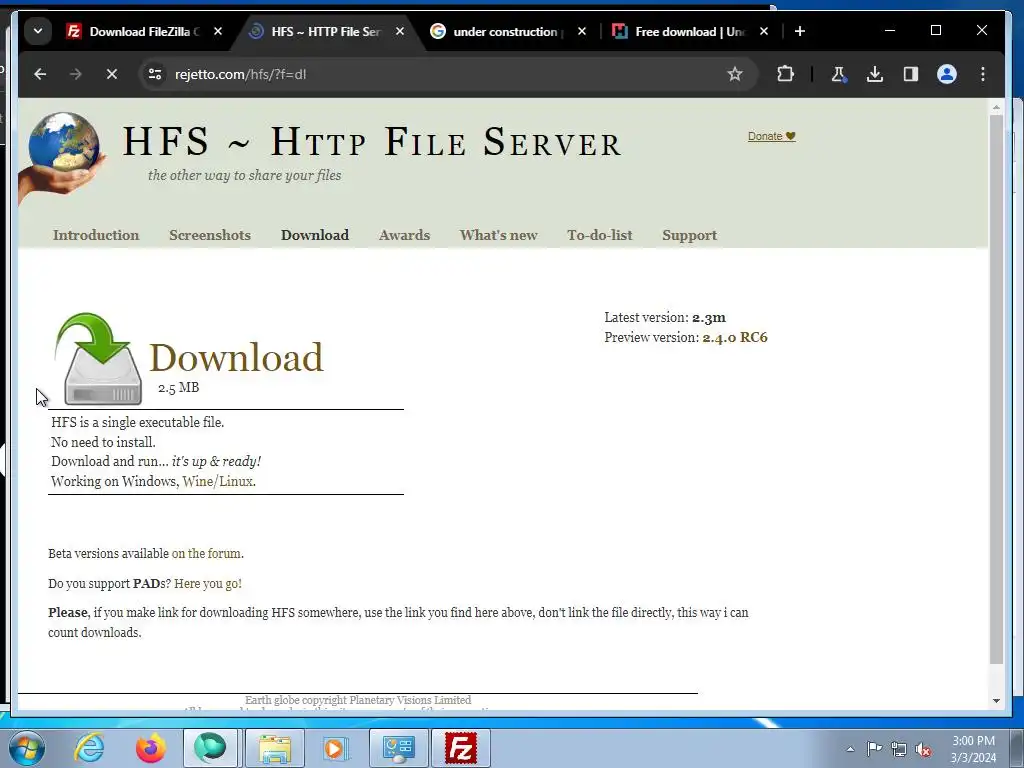Image resolution: width=1024 pixels, height=768 pixels.
Task: Open the Donate link
Action: 771,136
